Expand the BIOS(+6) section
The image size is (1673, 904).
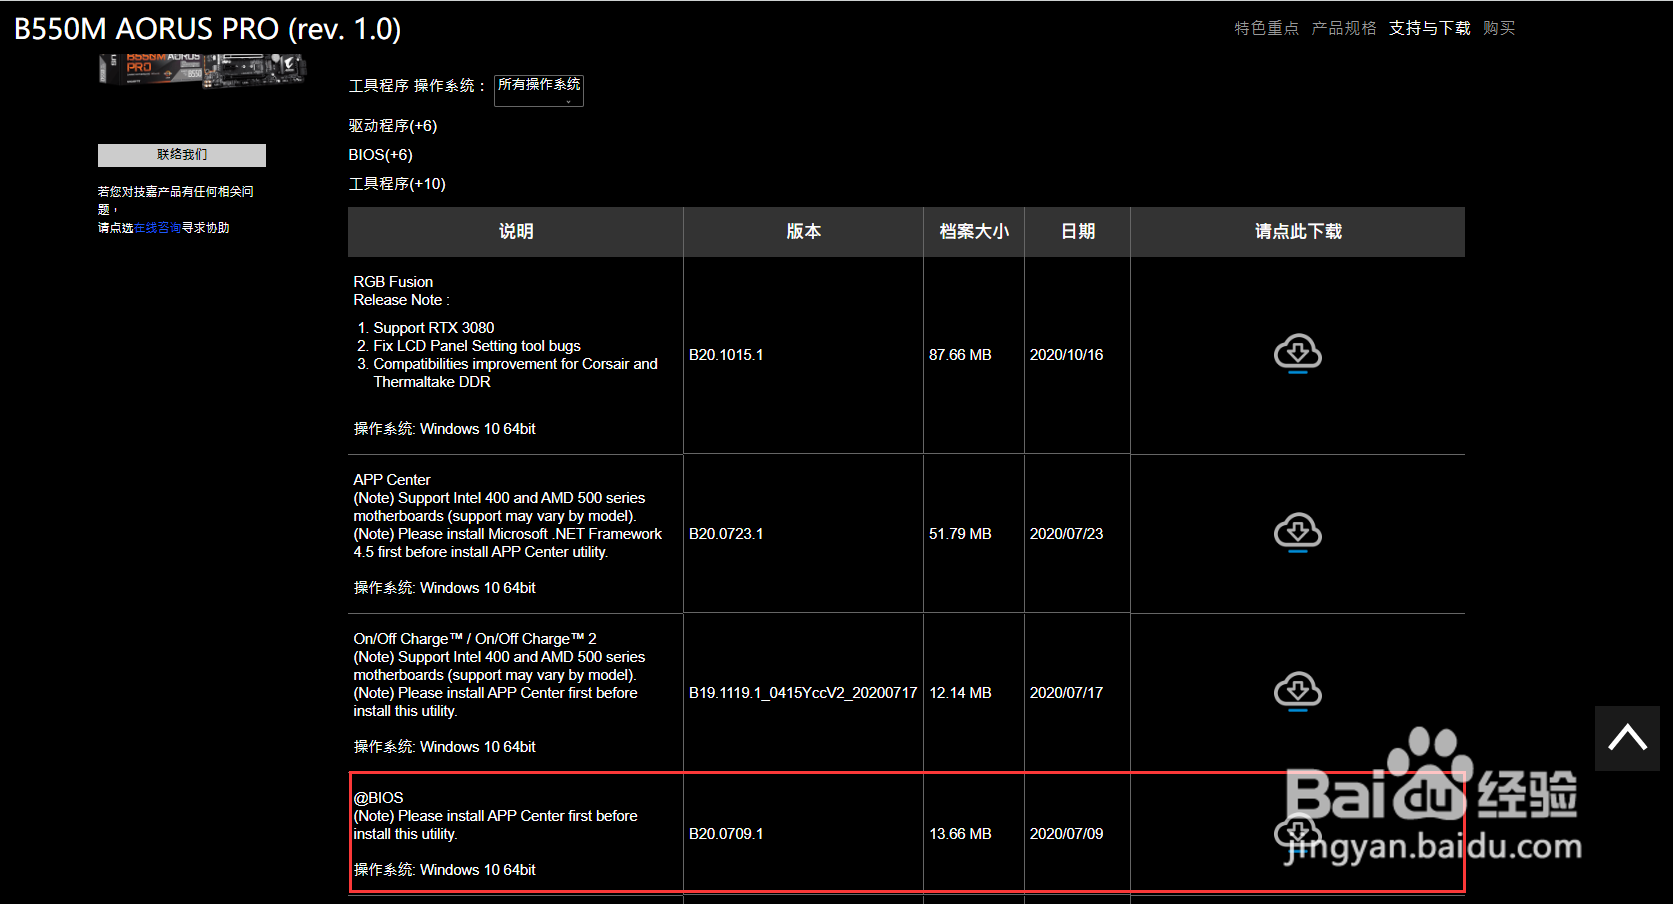(380, 155)
